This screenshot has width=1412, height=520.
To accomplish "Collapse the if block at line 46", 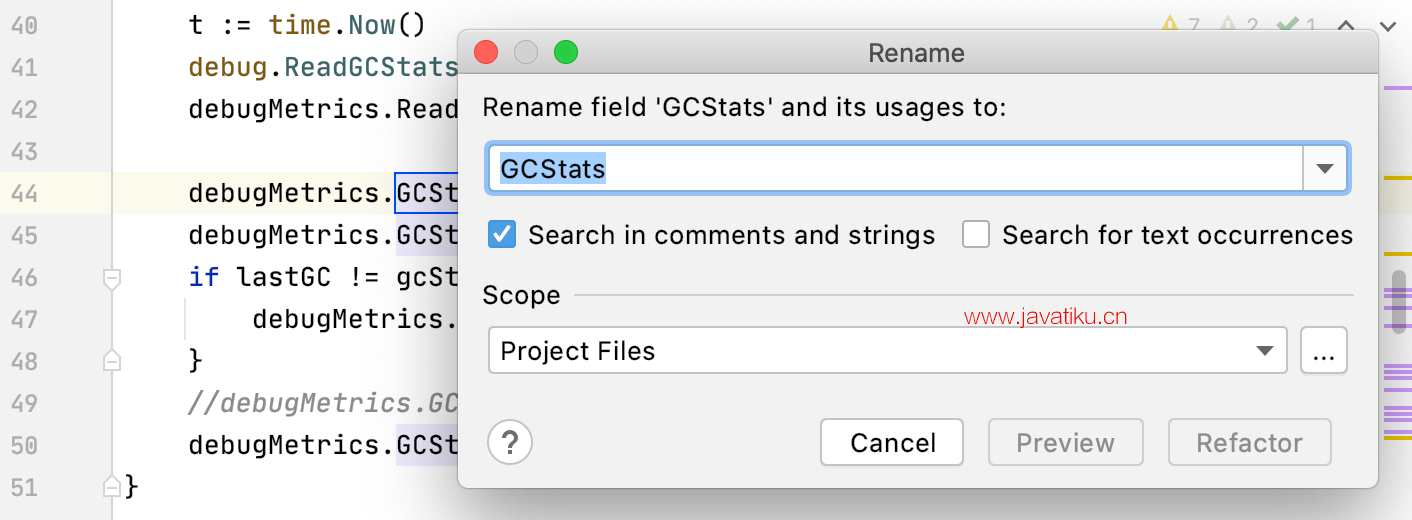I will 112,277.
